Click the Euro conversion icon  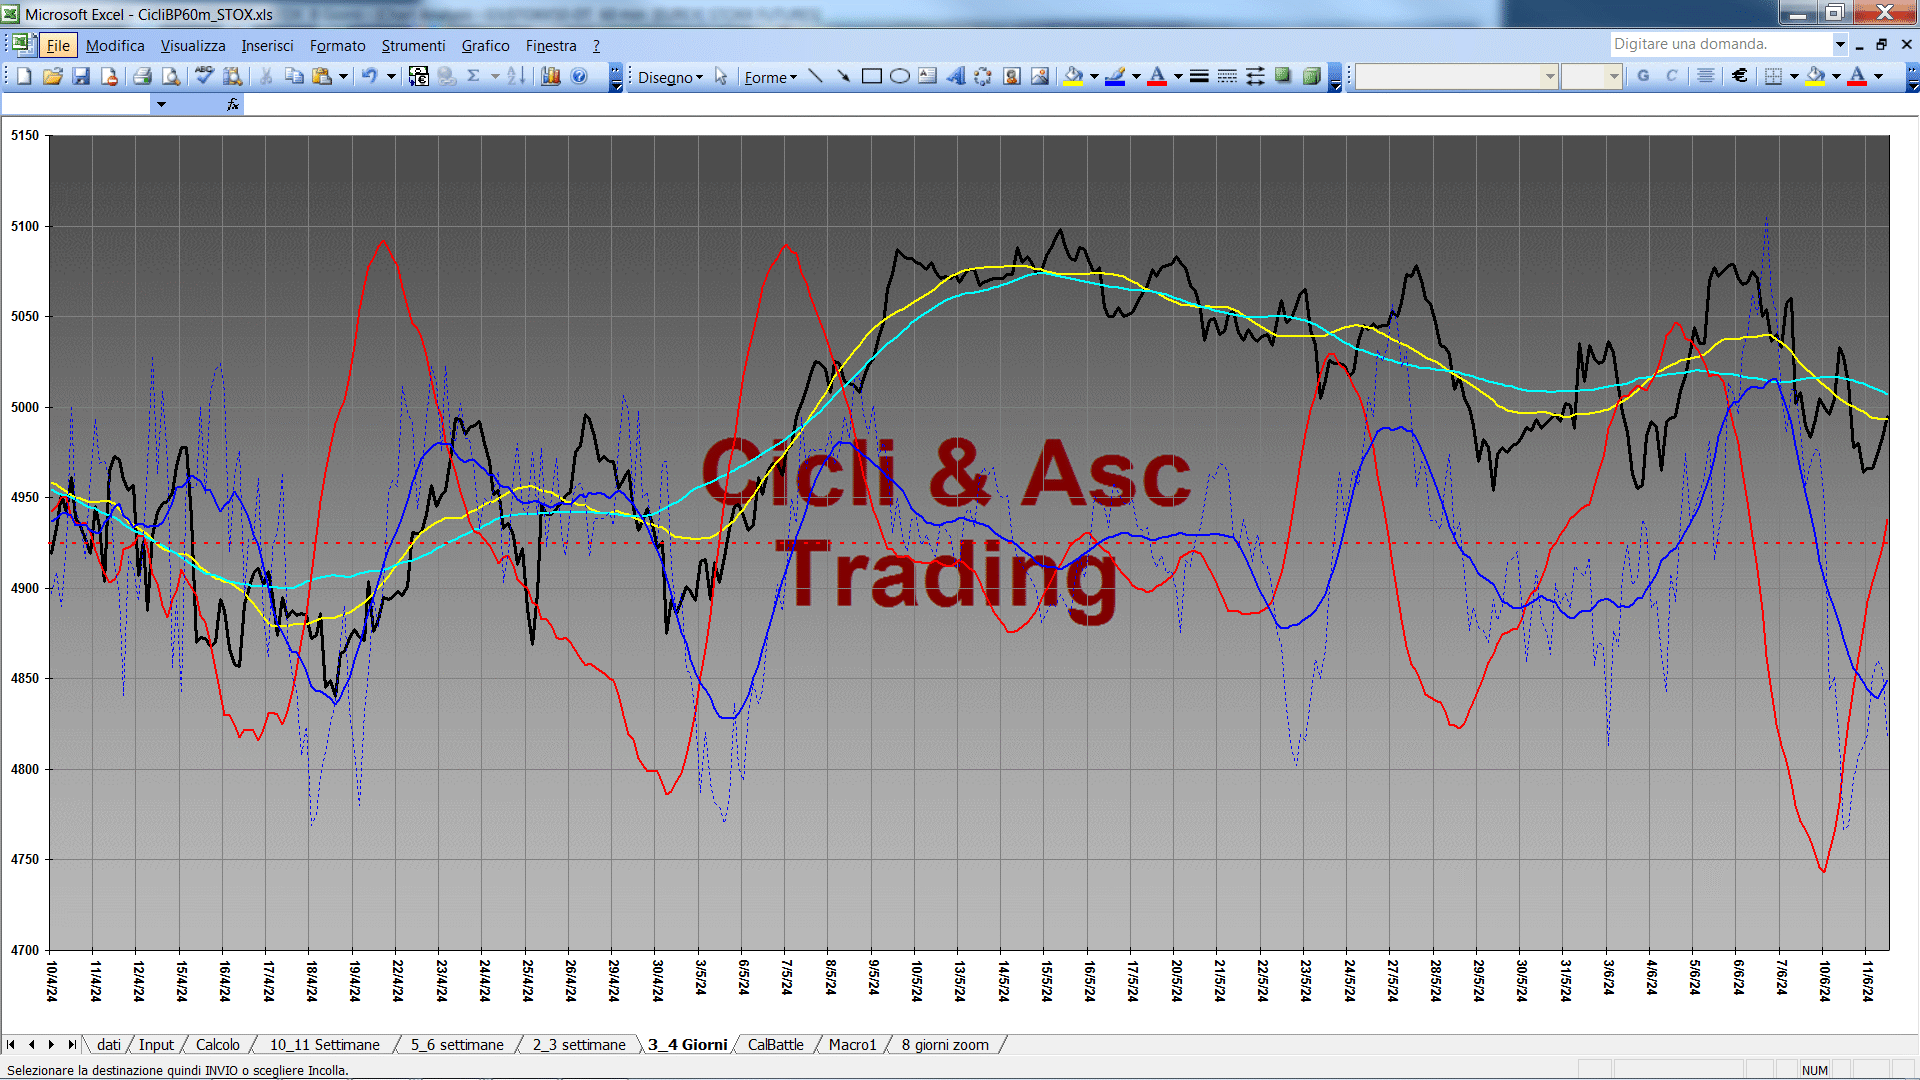click(419, 76)
